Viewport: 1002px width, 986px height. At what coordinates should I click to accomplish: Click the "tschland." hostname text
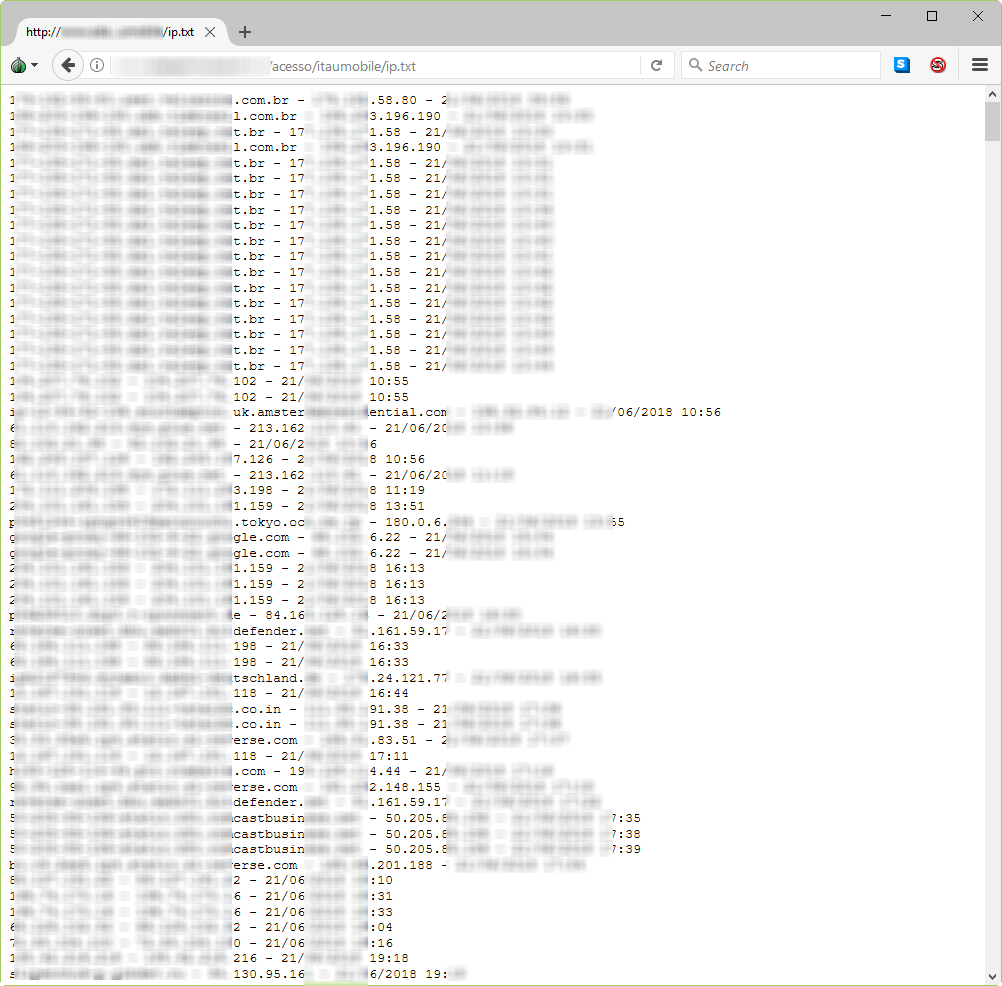[x=268, y=678]
